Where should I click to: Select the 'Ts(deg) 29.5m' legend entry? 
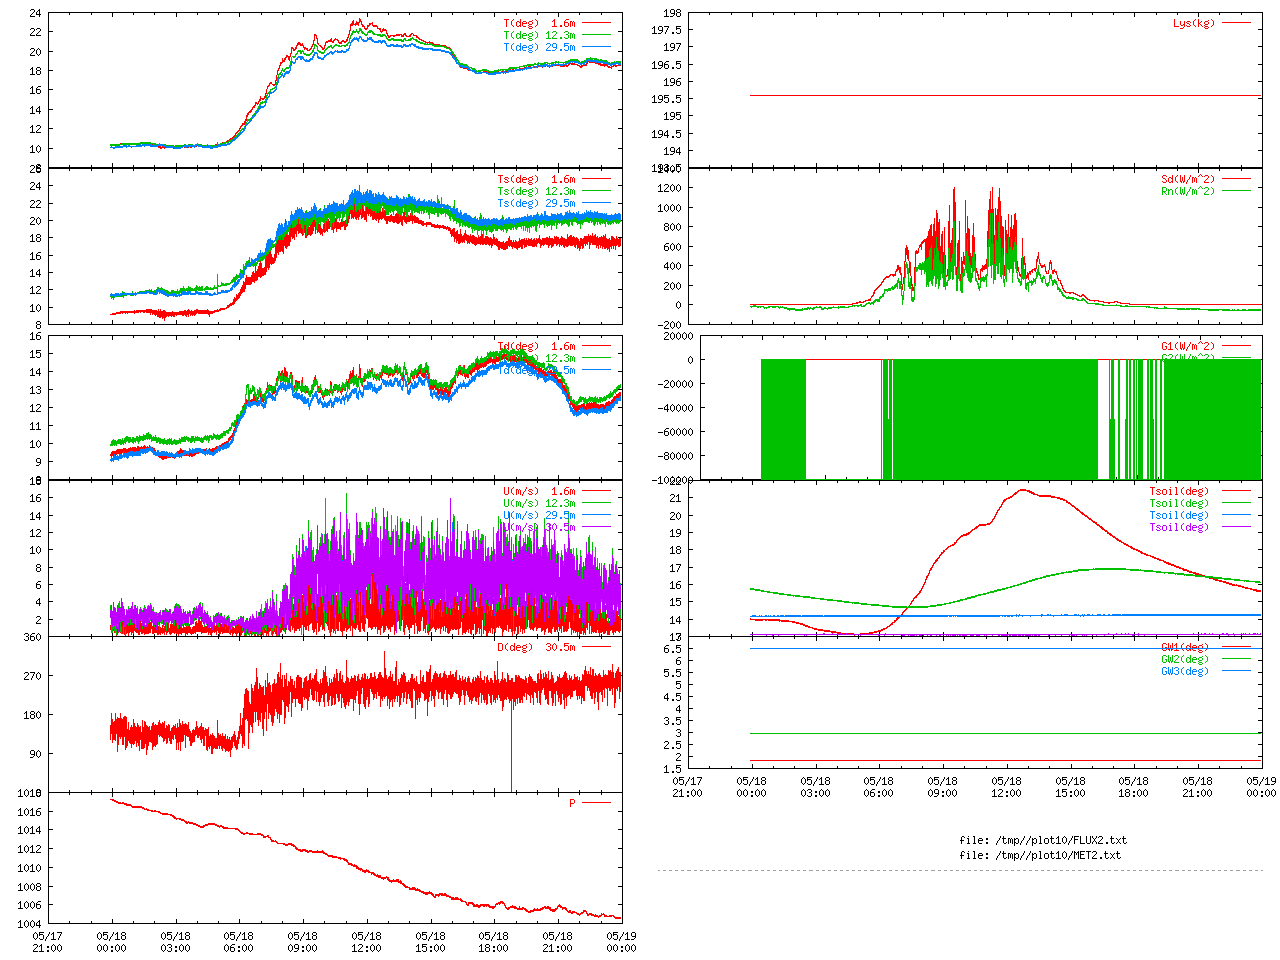click(x=537, y=204)
